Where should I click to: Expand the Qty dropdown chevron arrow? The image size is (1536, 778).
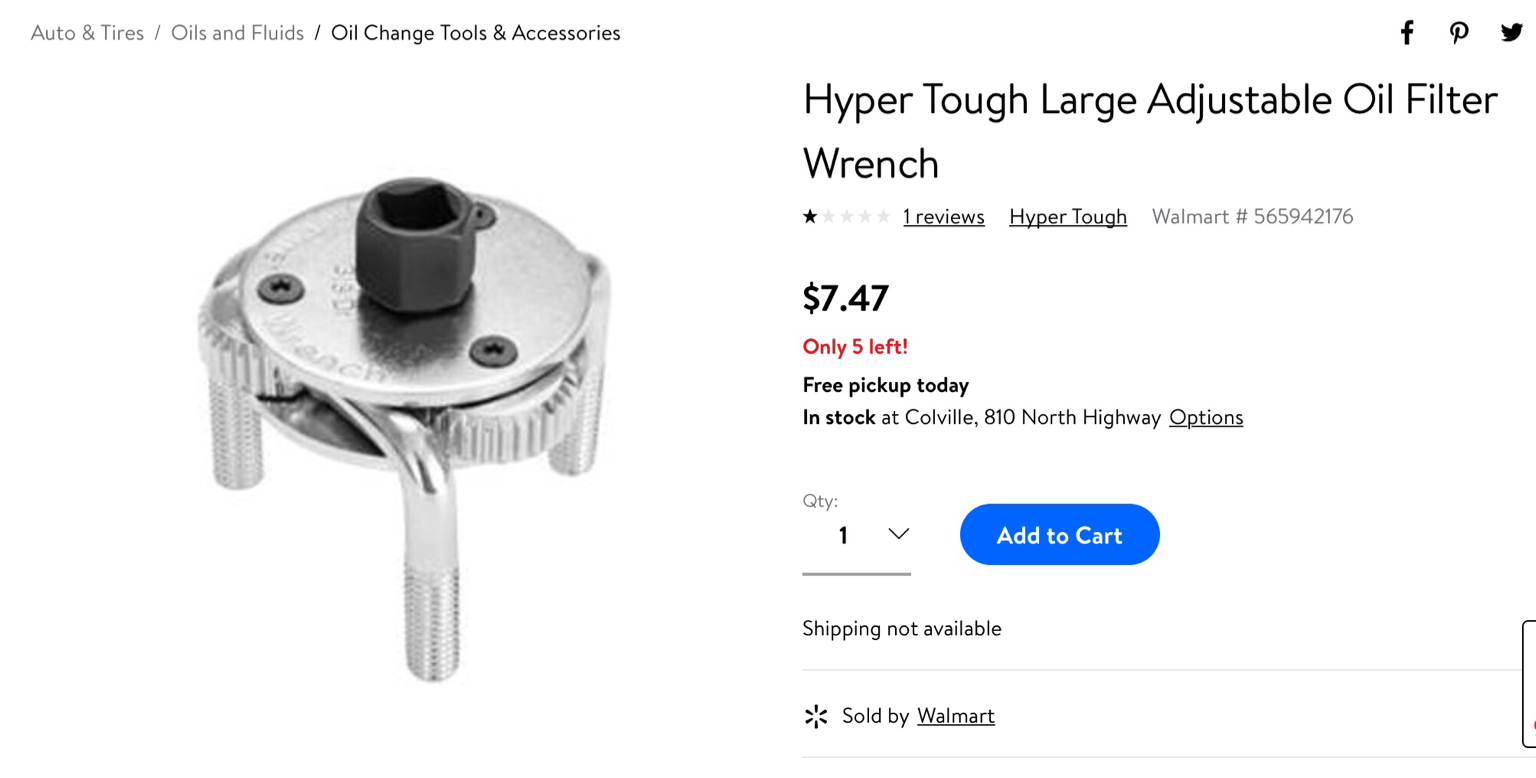tap(898, 534)
